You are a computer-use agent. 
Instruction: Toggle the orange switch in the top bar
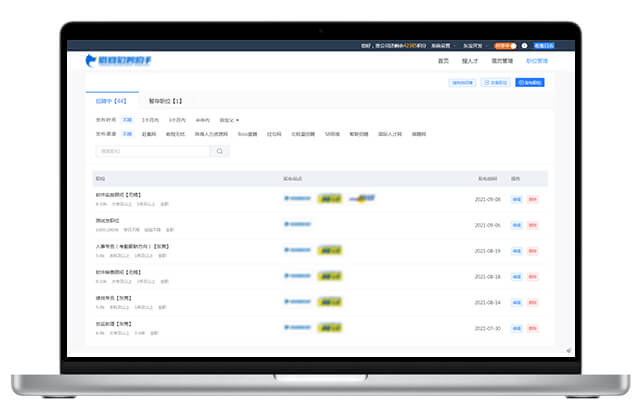pos(506,45)
